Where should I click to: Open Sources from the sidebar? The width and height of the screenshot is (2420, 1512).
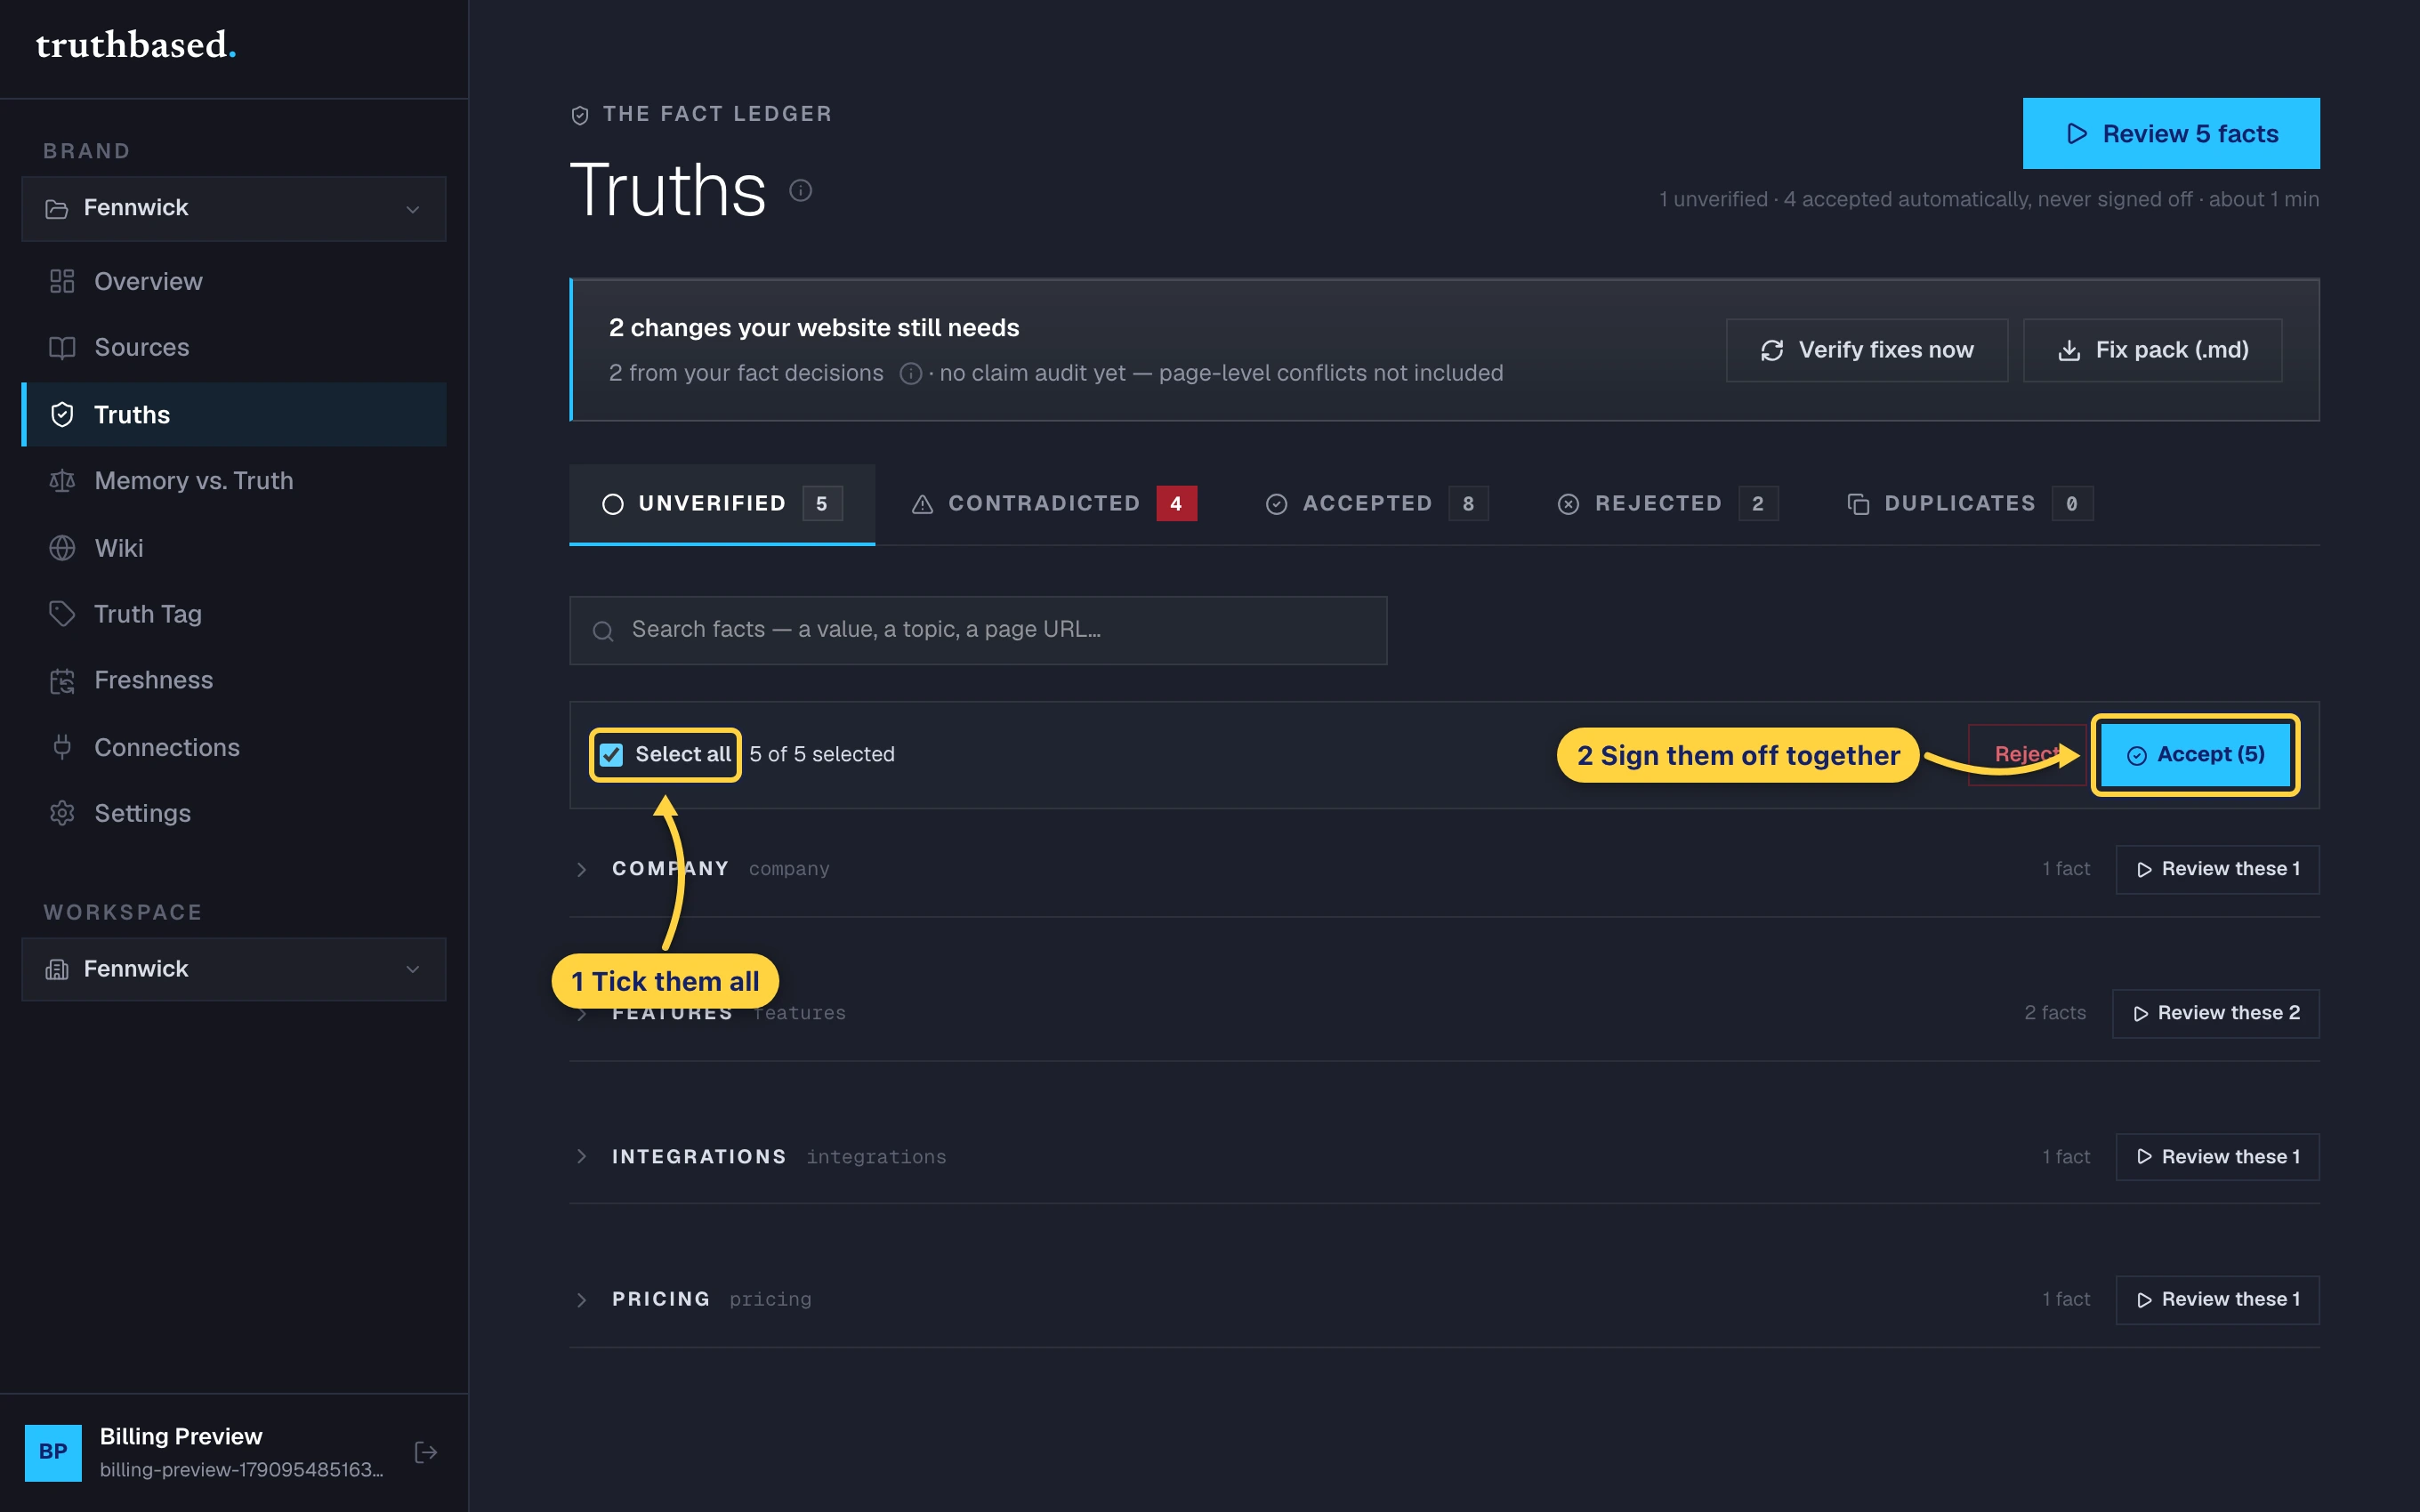tap(233, 347)
